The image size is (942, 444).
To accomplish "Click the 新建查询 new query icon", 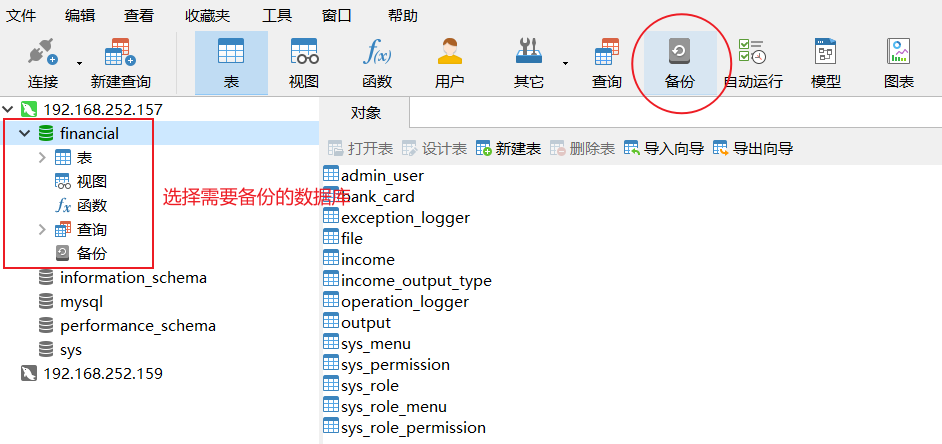I will 120,63.
